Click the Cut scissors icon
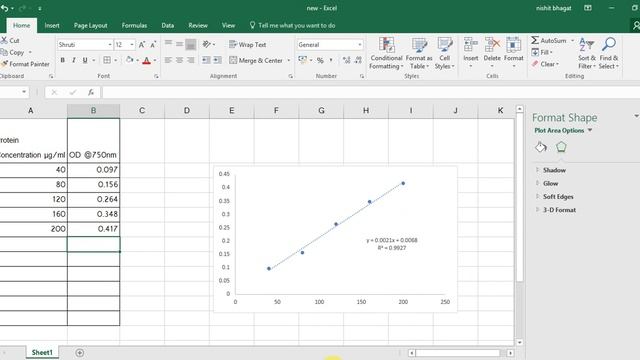This screenshot has width=640, height=360. tap(4, 40)
